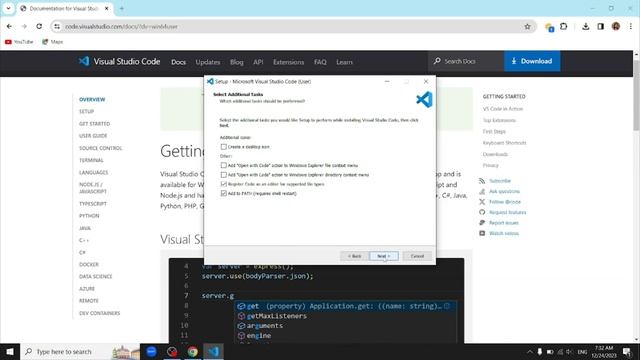Open the Blog menu item
The image size is (640, 360).
pyautogui.click(x=237, y=62)
